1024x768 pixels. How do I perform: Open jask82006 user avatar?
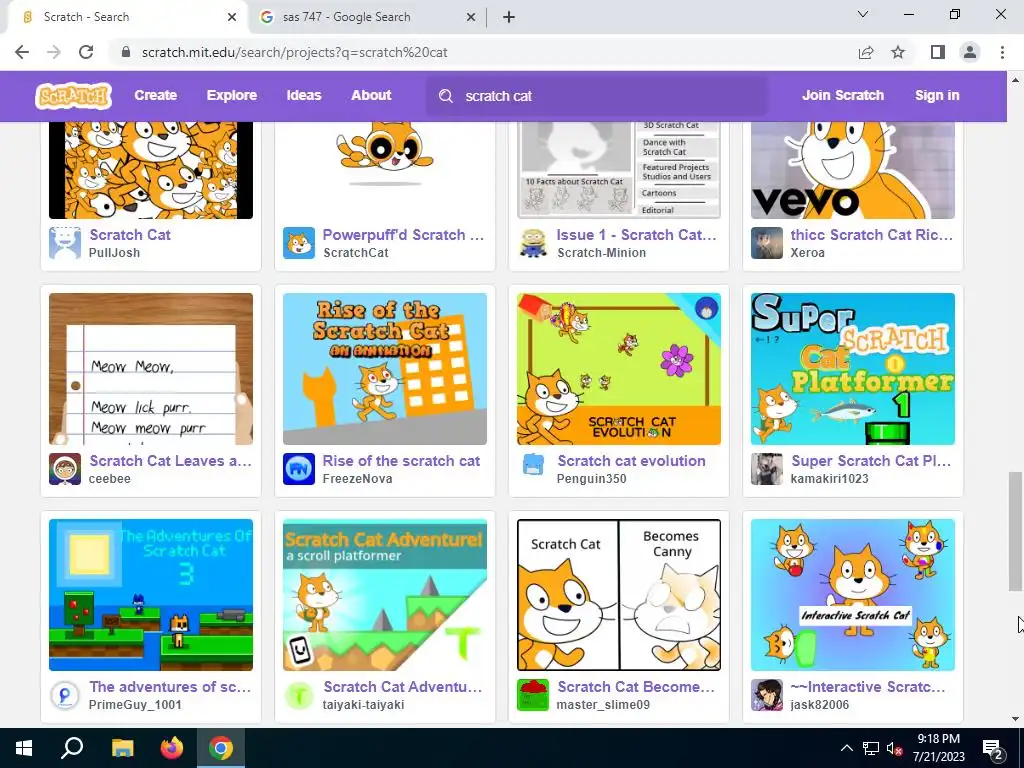coord(767,695)
